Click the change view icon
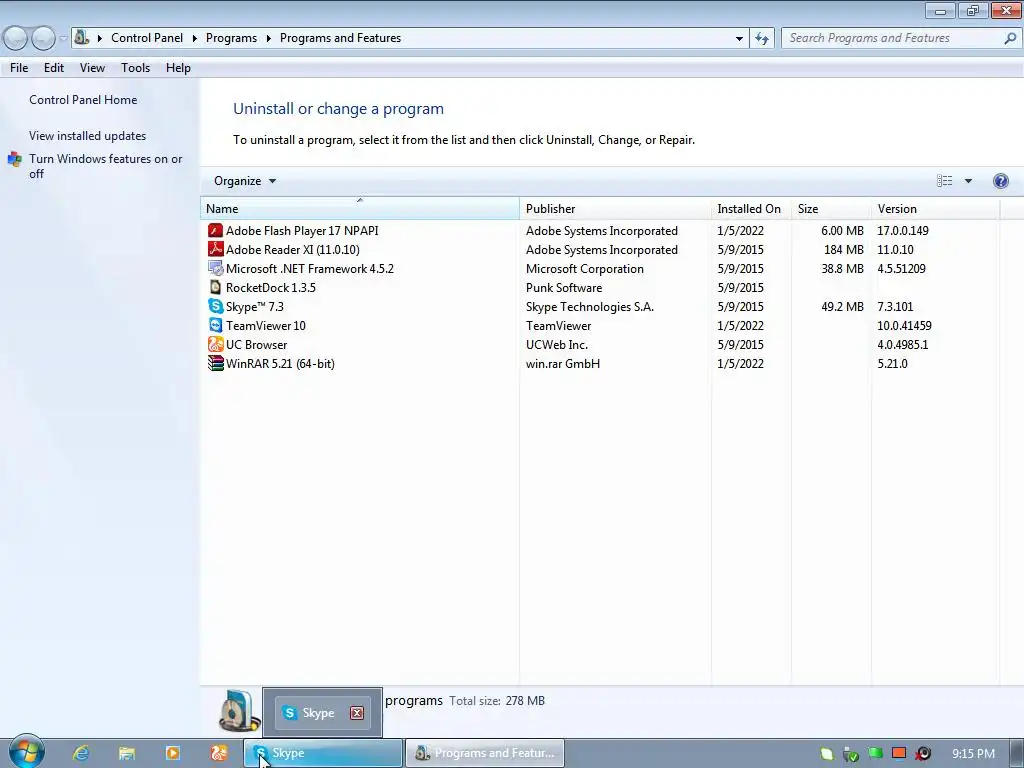Screen dimensions: 1024x768 944,181
